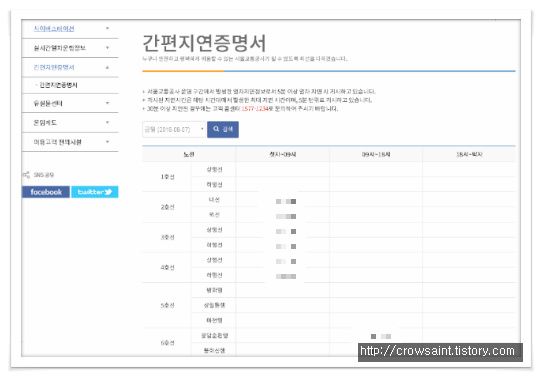Open 6호선 응암순환행 09시~18시 delay entry

[381, 336]
